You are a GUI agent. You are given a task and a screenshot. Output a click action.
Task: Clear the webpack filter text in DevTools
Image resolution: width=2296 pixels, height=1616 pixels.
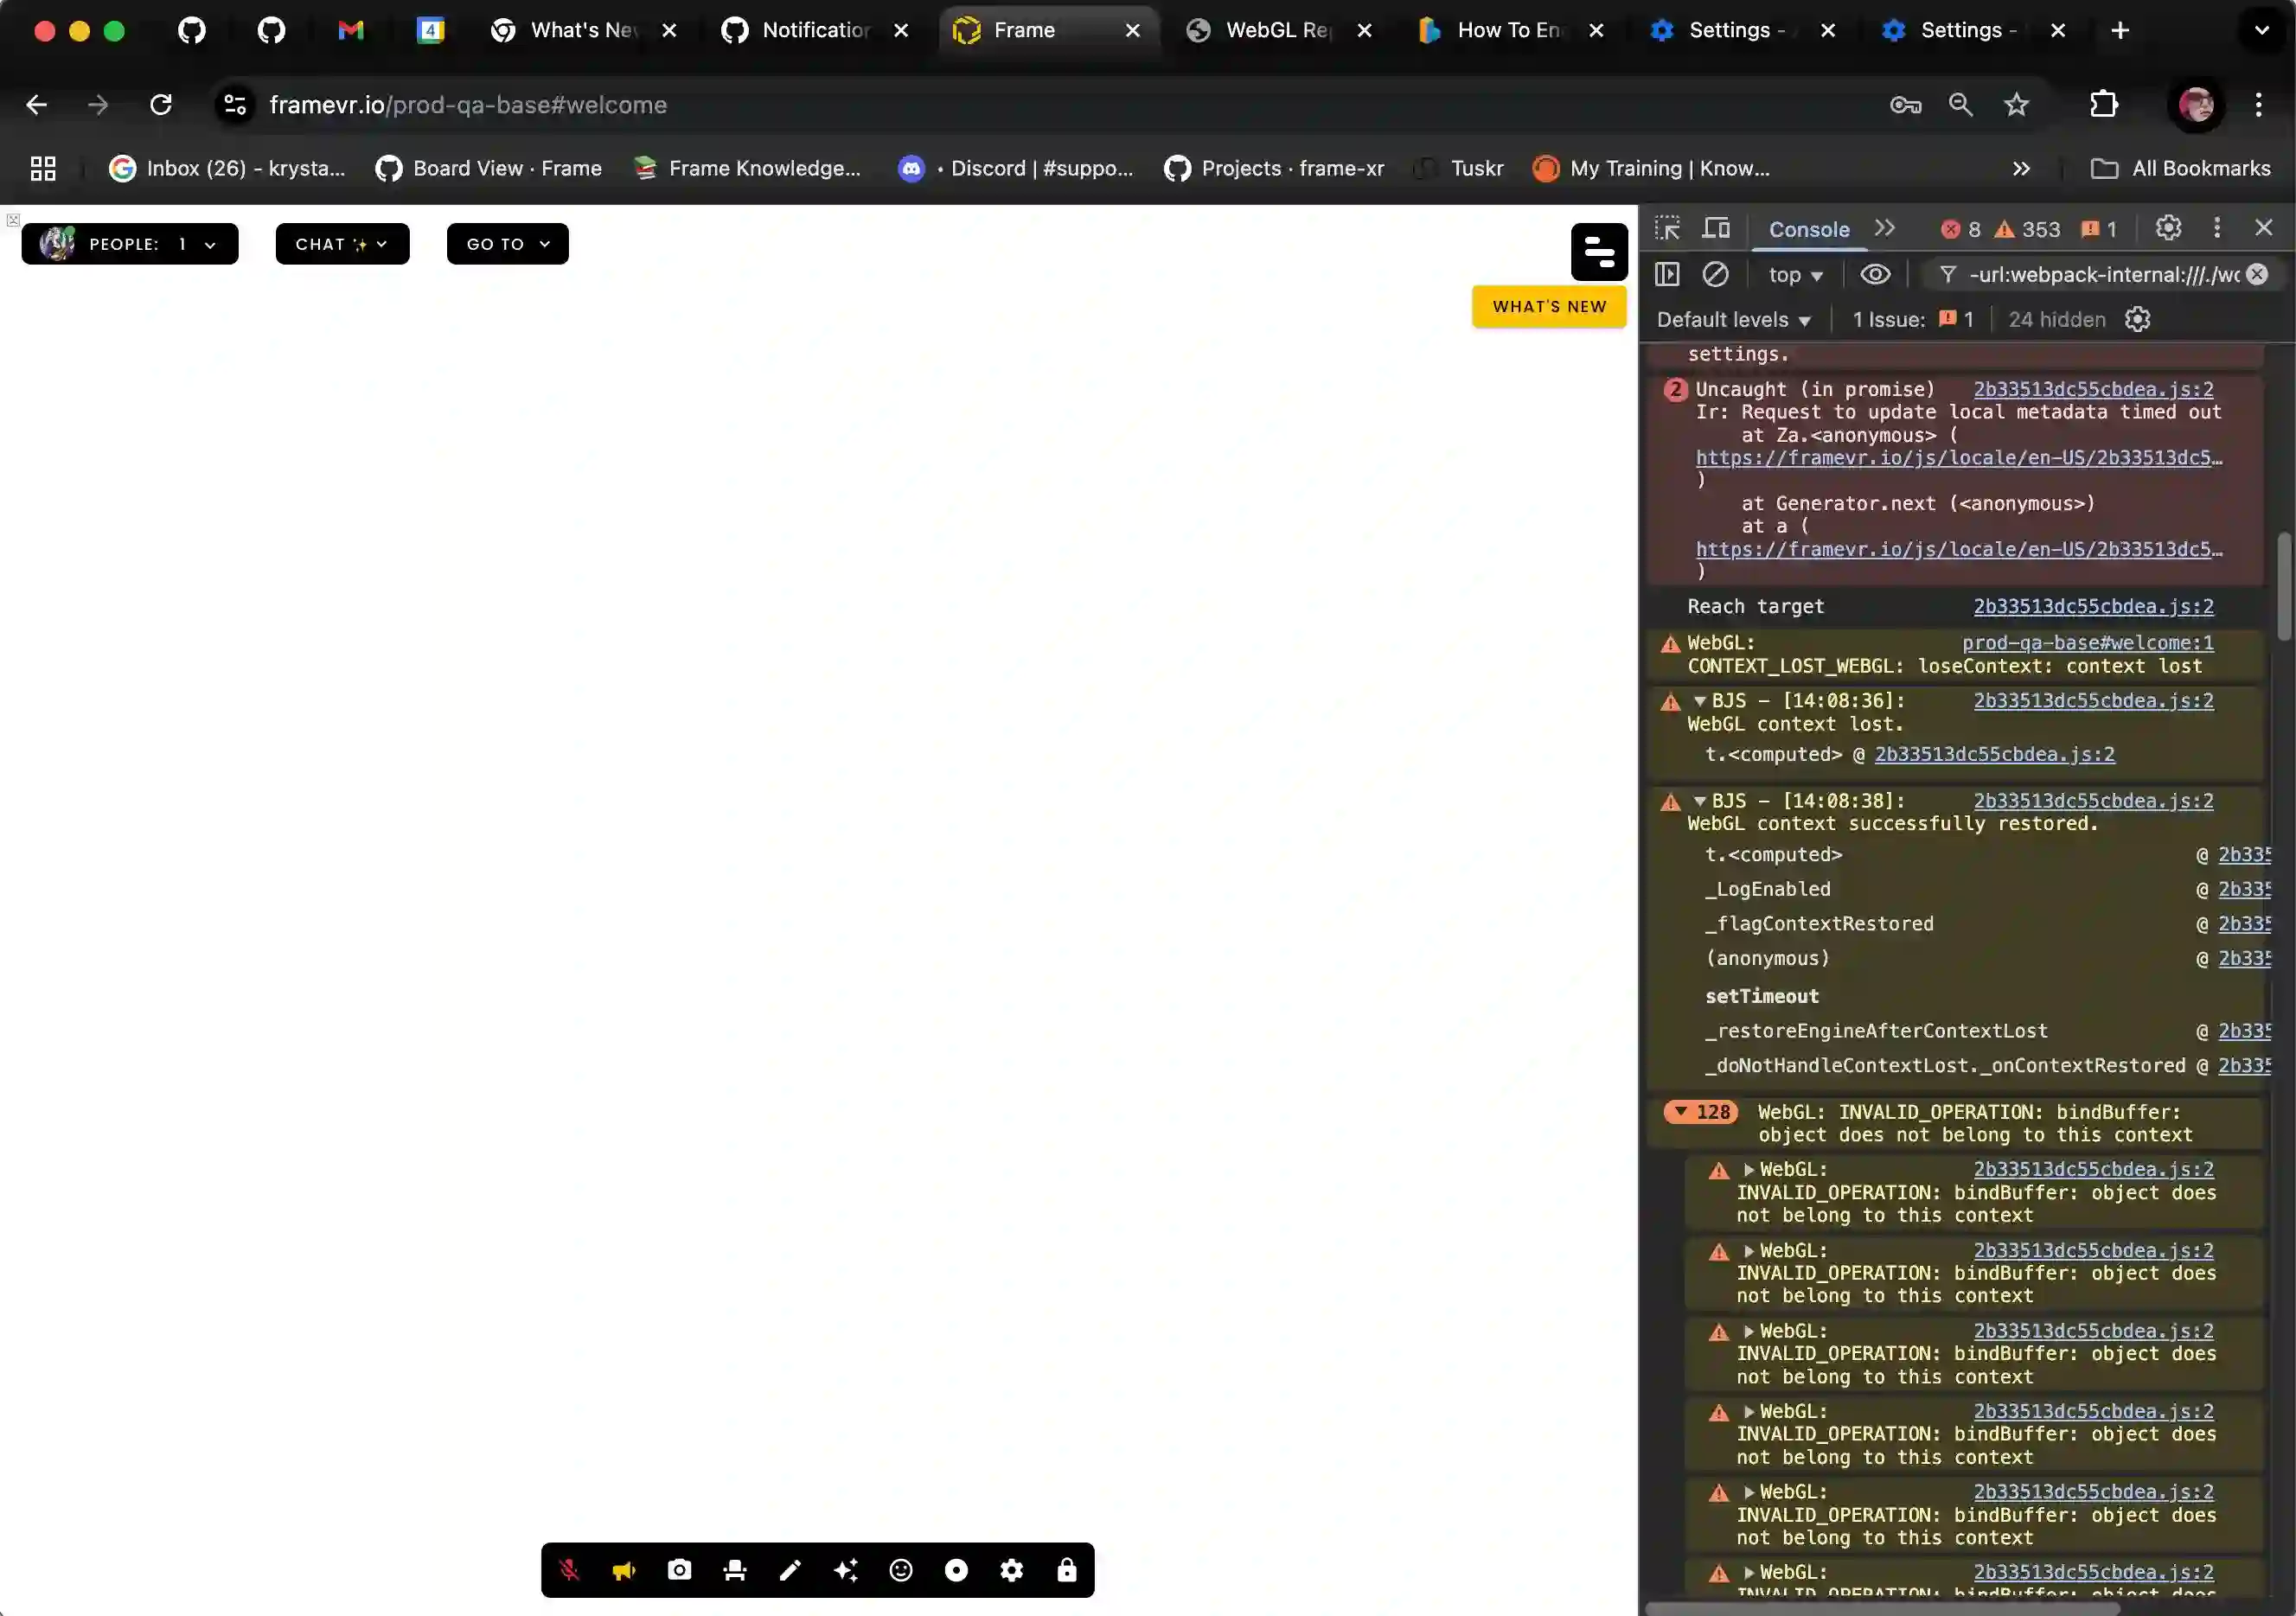2257,274
